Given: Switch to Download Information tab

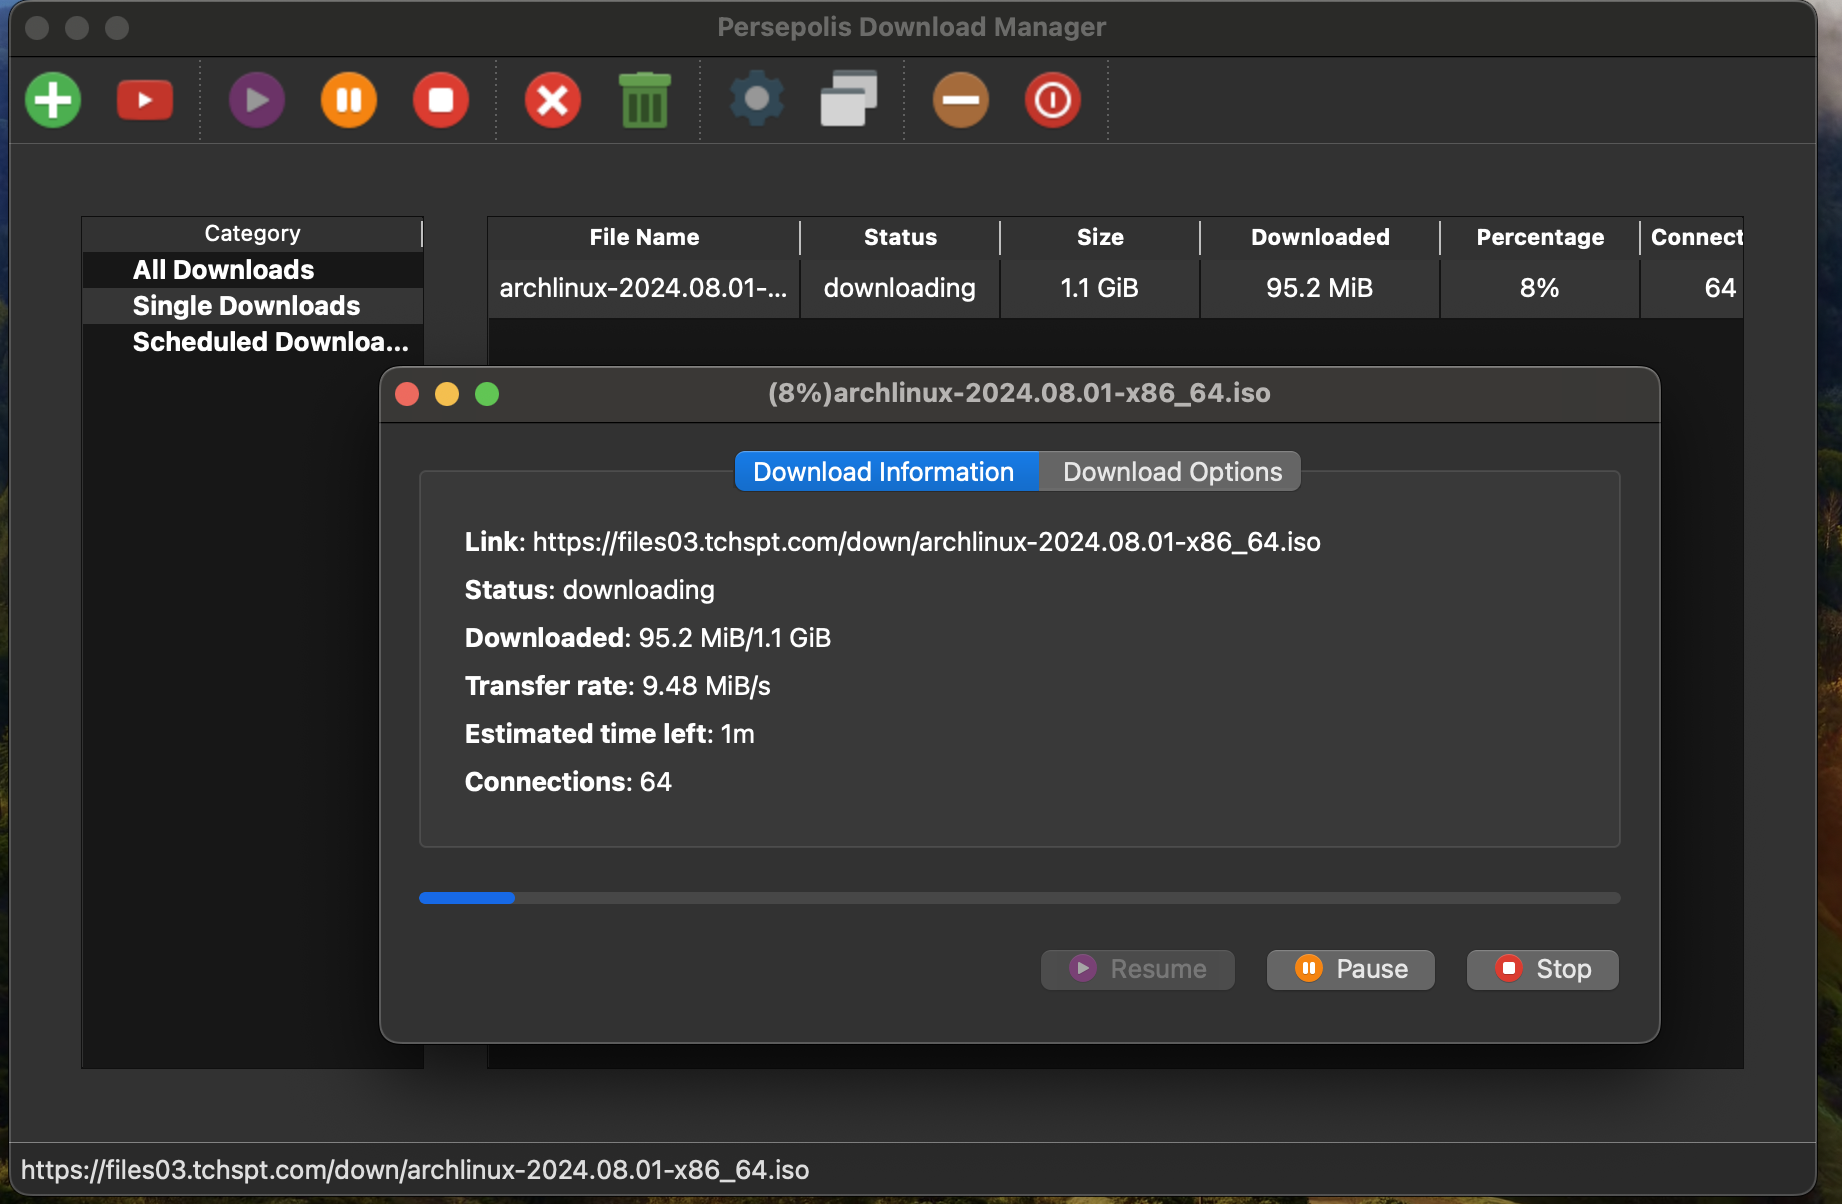Looking at the screenshot, I should [886, 472].
